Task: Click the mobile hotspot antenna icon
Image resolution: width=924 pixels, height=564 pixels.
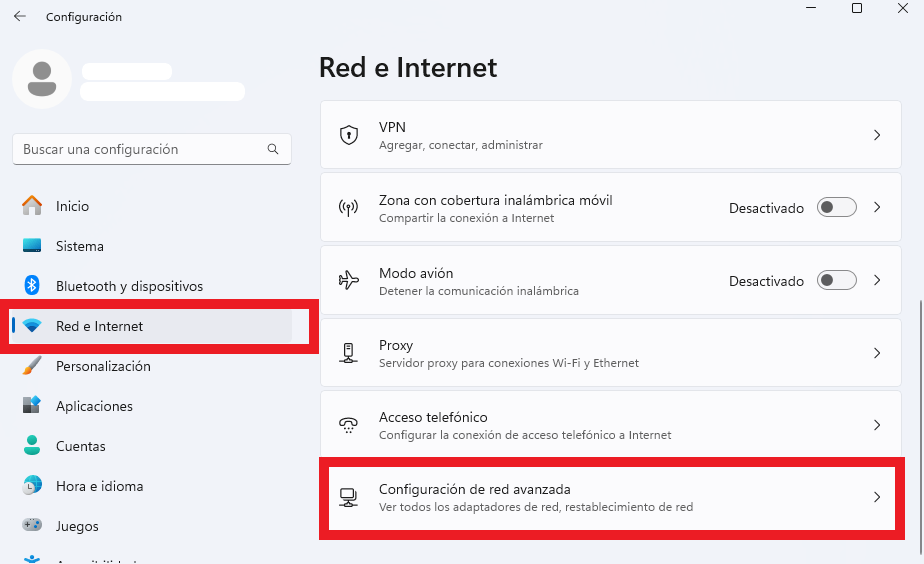Action: [348, 207]
